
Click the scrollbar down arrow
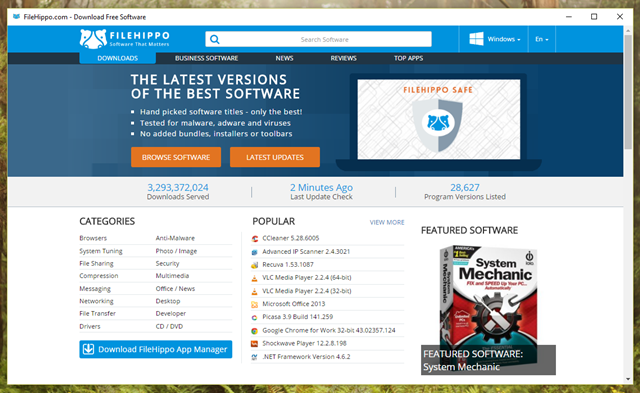(x=628, y=380)
